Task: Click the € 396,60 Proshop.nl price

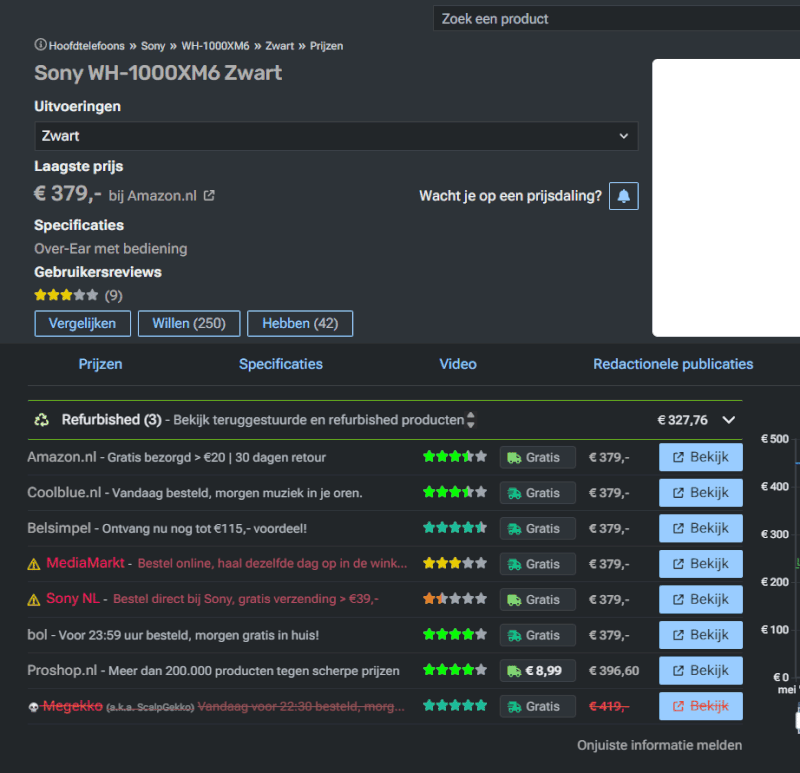Action: click(614, 670)
